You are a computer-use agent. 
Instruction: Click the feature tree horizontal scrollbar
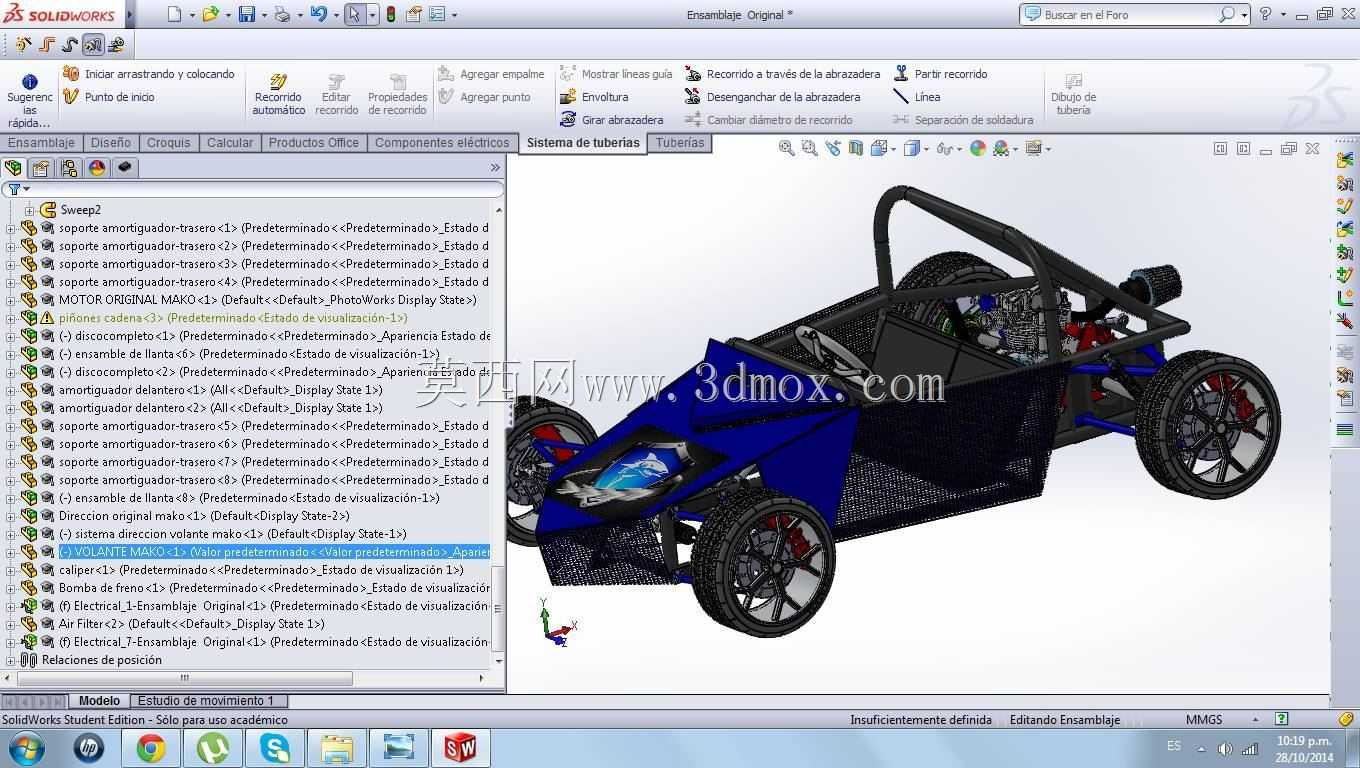(x=184, y=678)
